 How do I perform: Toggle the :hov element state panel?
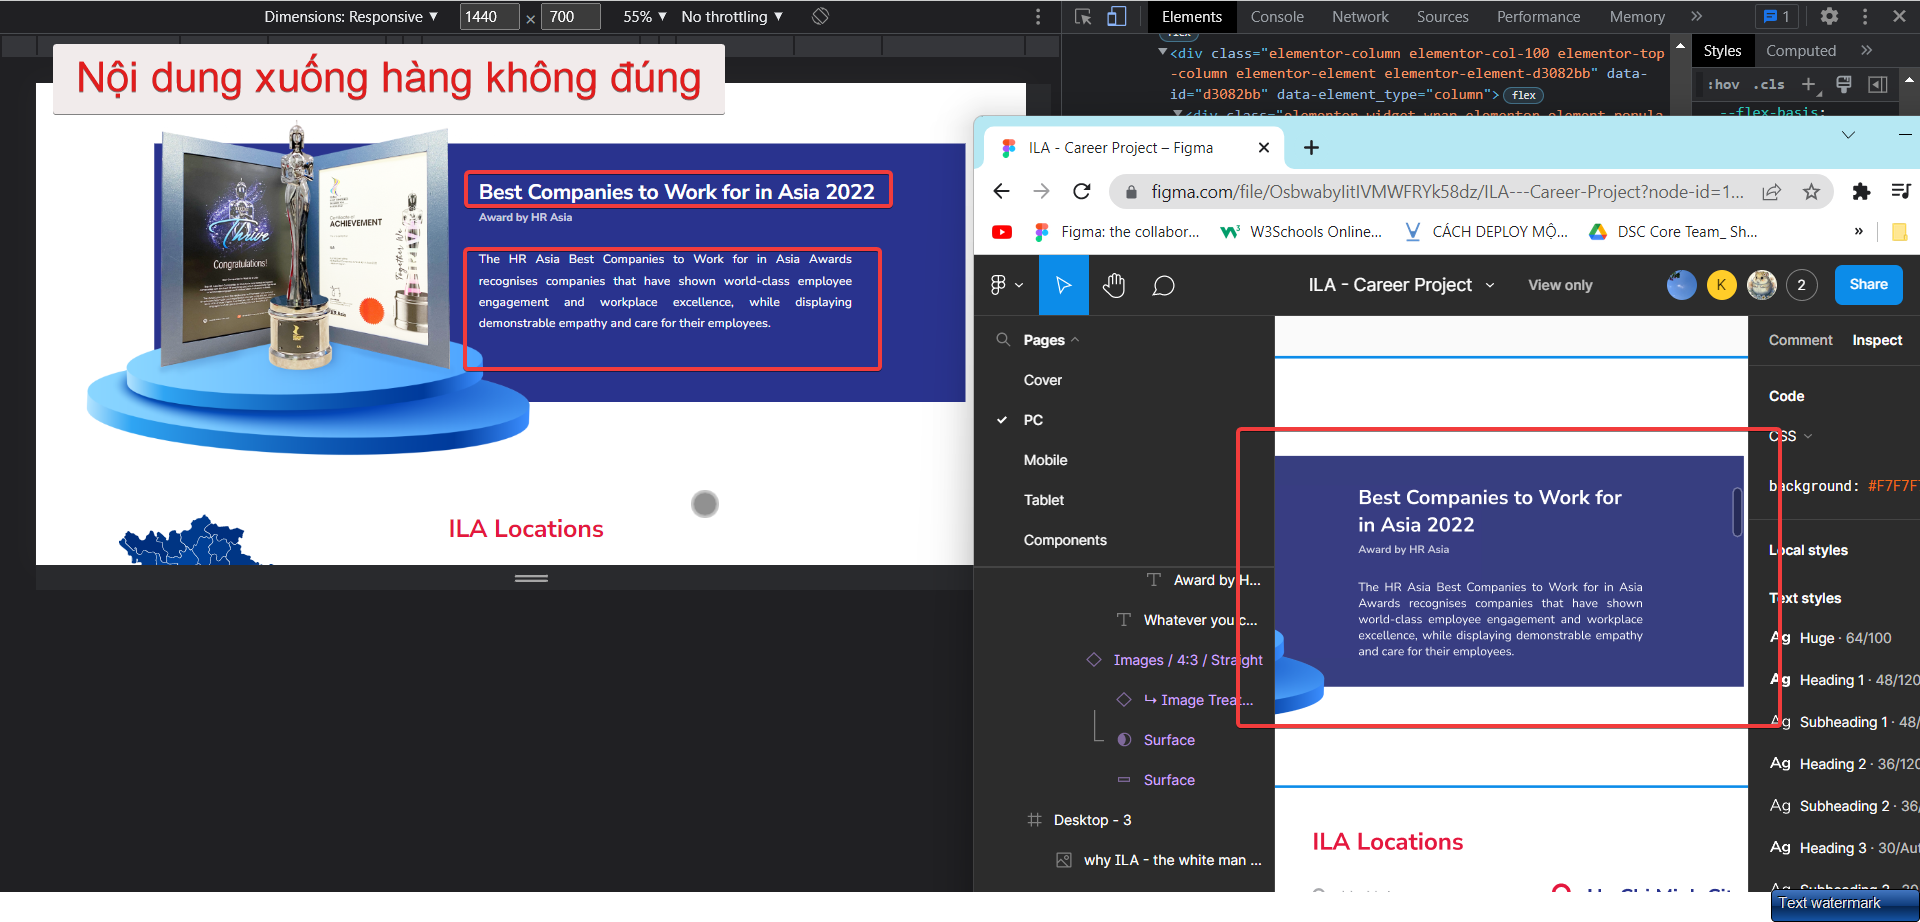pos(1723,85)
